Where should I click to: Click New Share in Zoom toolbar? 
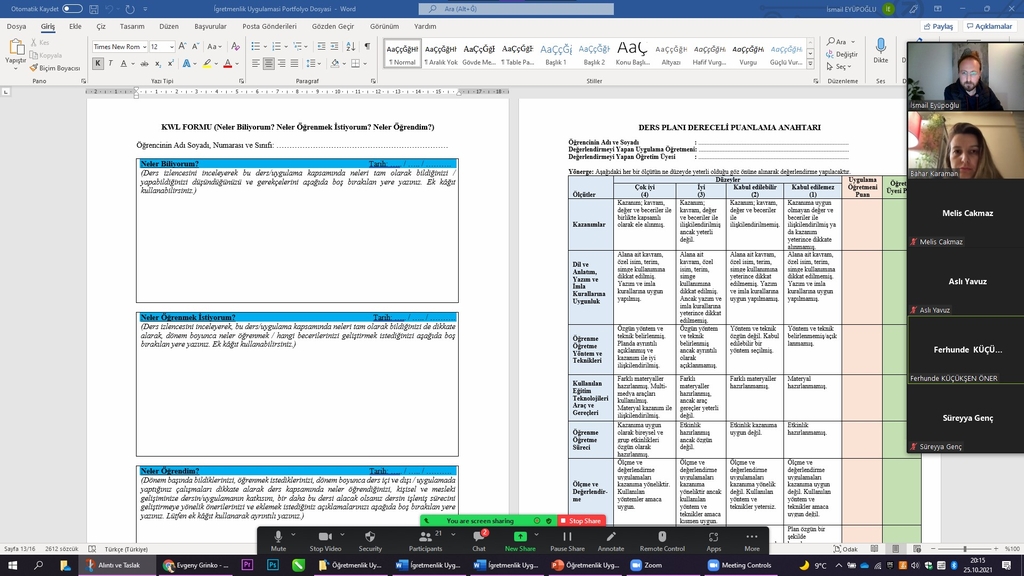coord(520,540)
